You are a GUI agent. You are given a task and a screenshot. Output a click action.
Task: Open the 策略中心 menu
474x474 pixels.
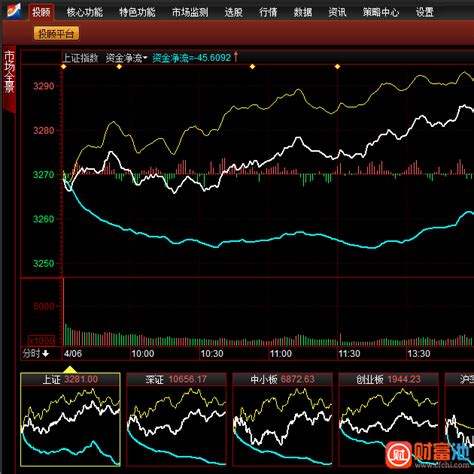(x=381, y=12)
